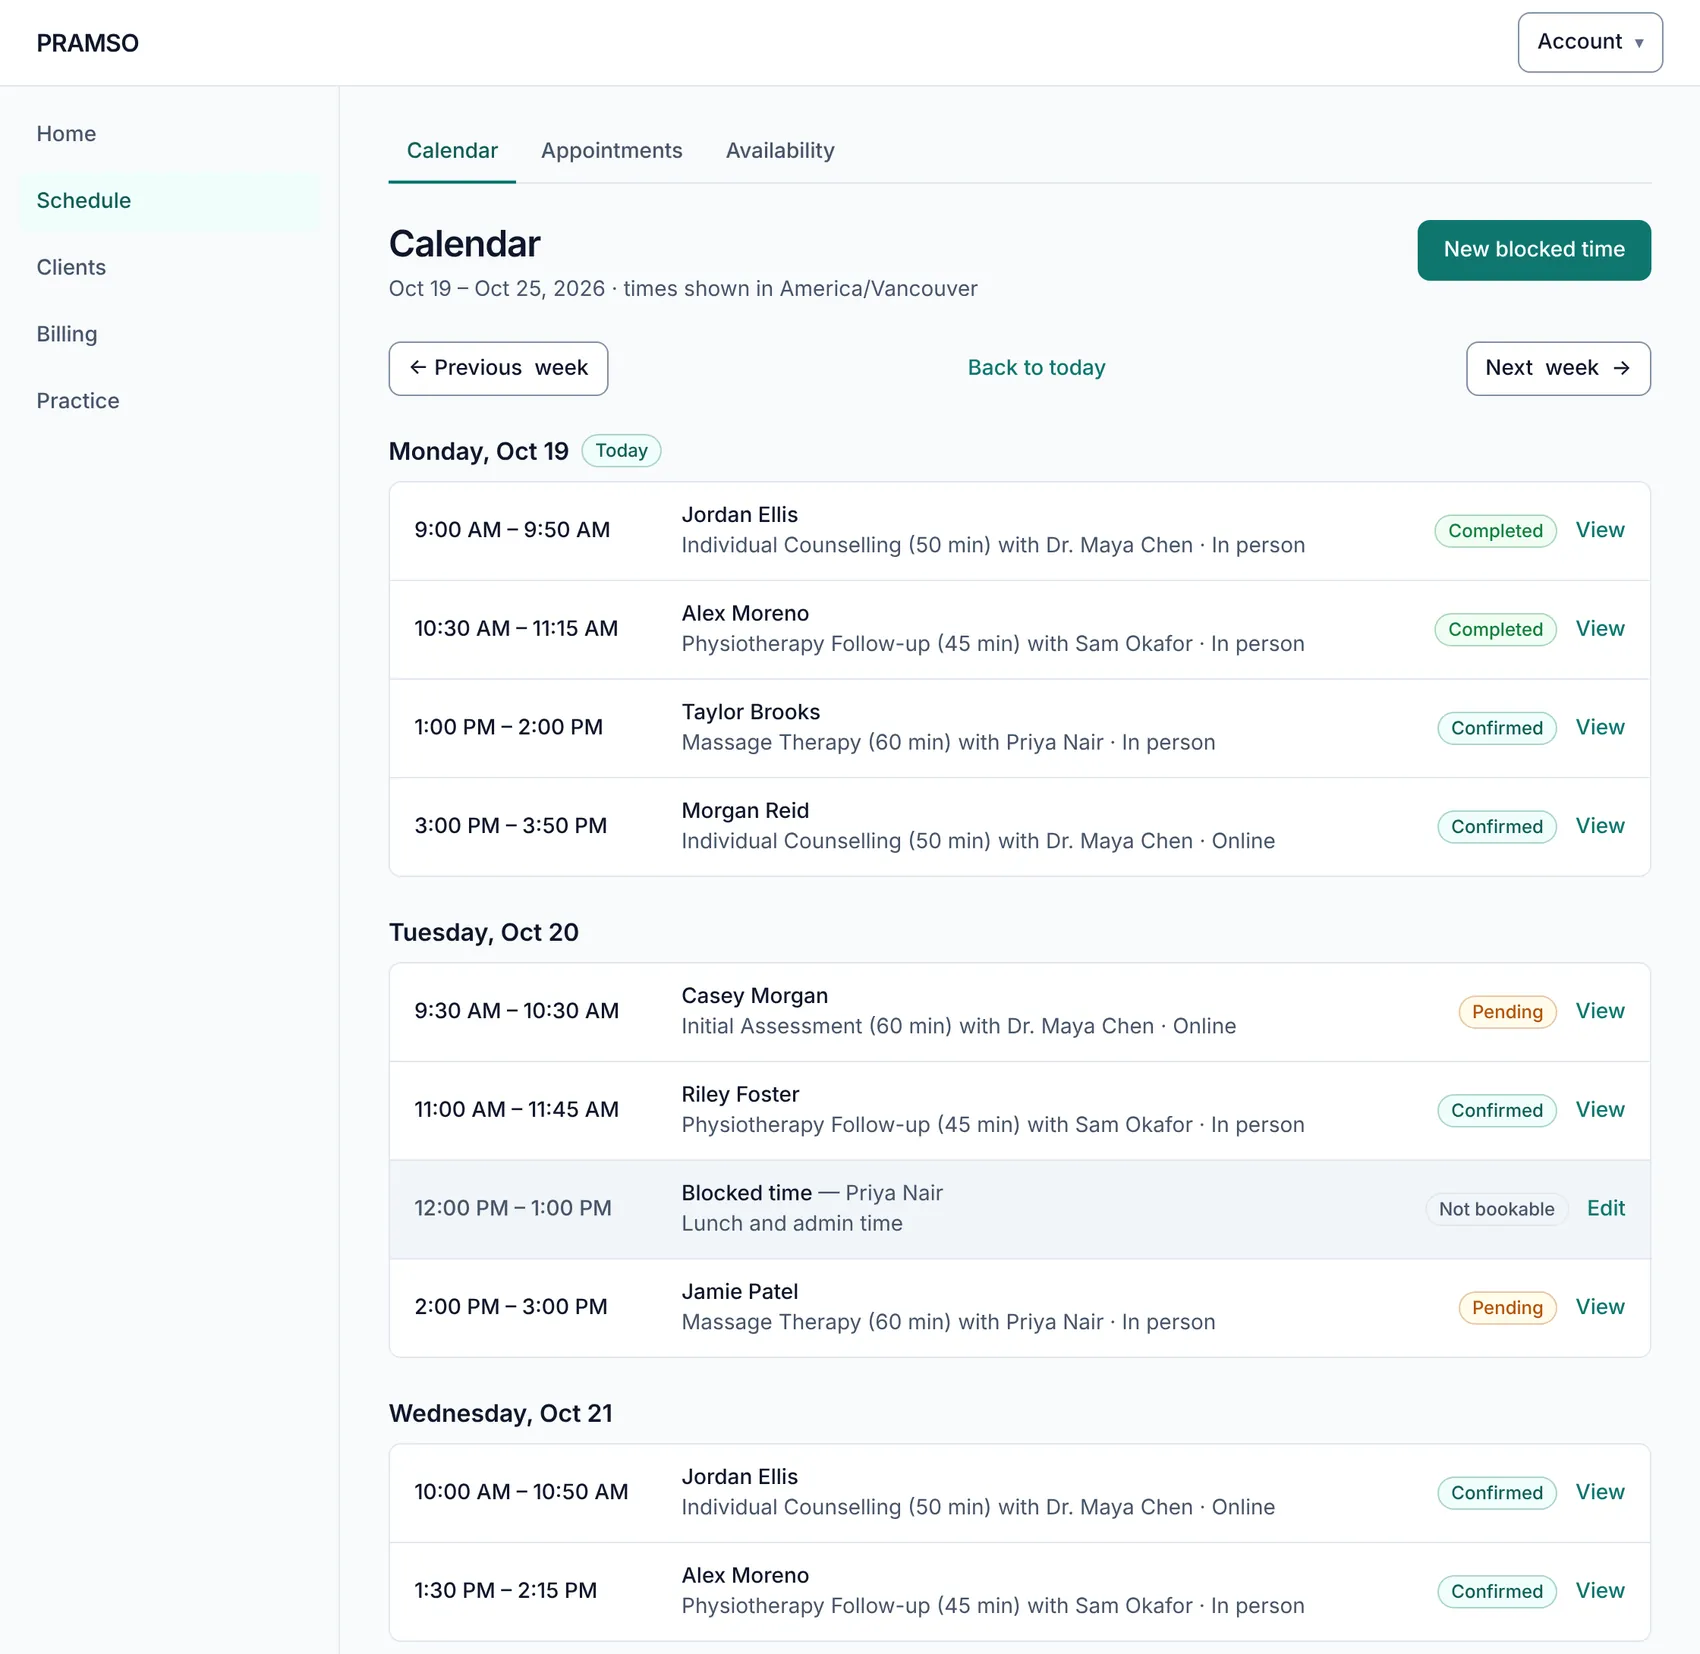This screenshot has width=1700, height=1654.
Task: Open Practice in the sidebar
Action: tap(78, 401)
